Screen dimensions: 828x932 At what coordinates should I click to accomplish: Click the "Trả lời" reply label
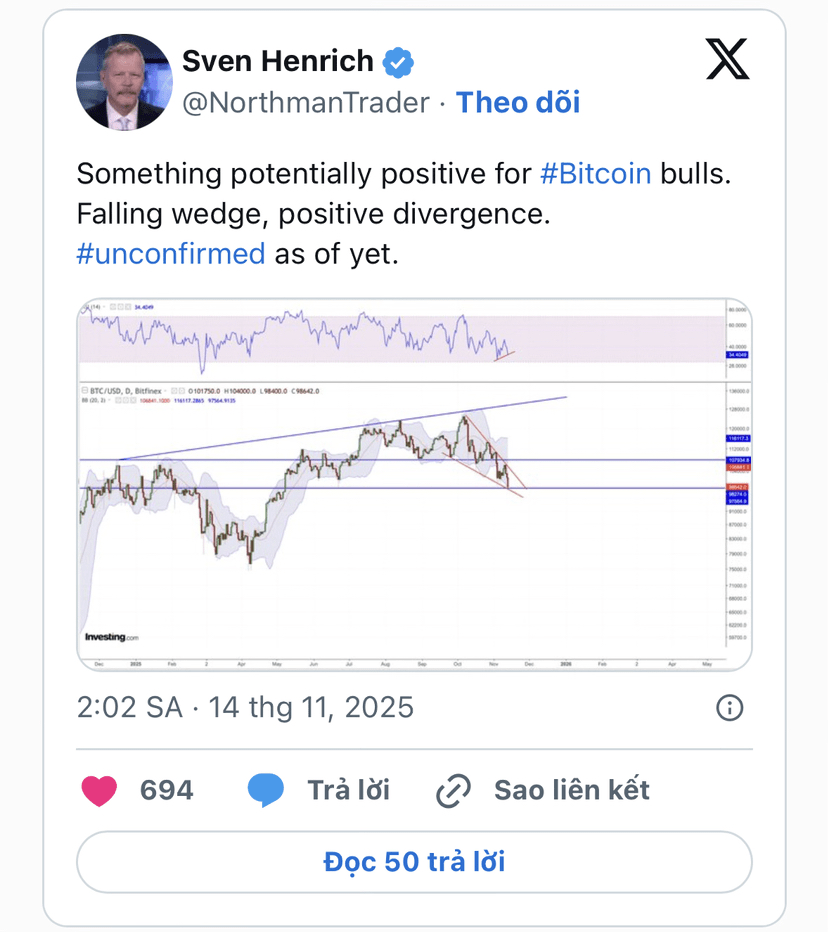348,790
